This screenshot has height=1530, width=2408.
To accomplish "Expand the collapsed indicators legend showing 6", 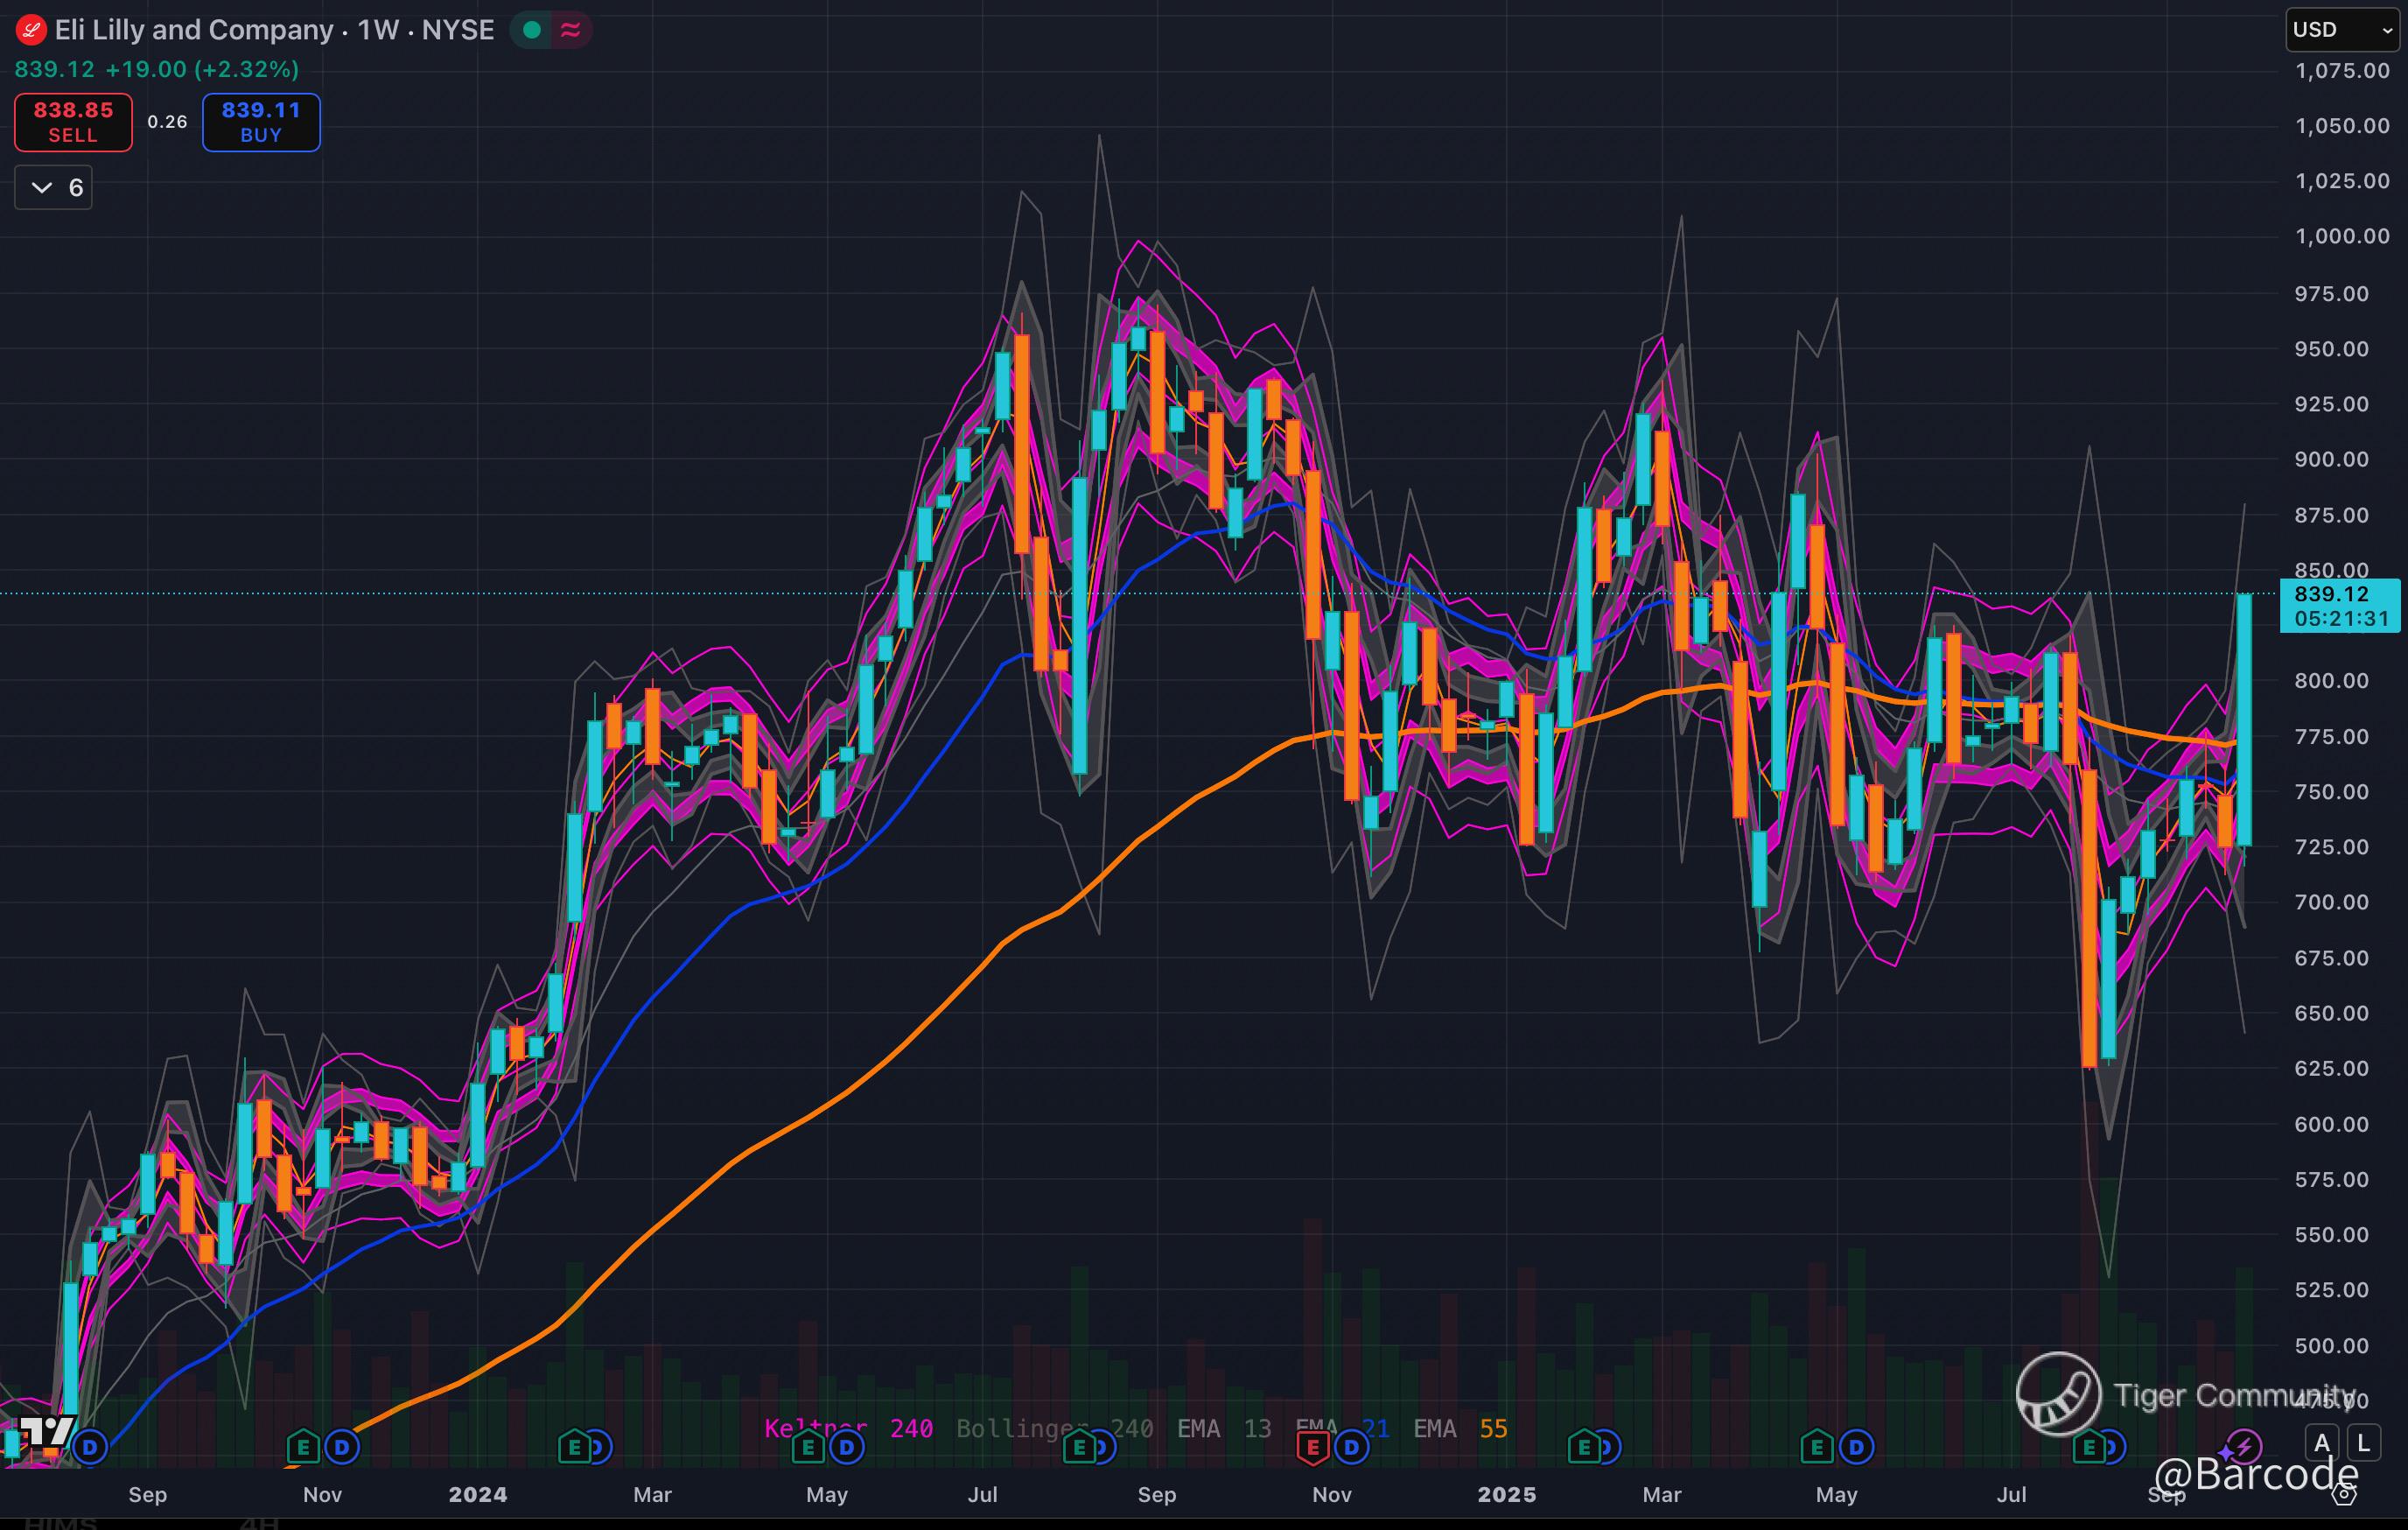I will [54, 188].
